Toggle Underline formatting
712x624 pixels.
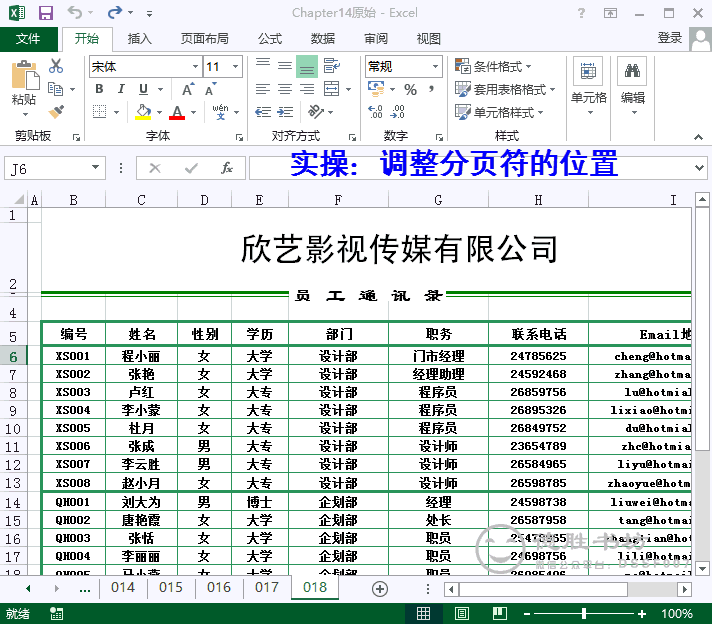143,89
